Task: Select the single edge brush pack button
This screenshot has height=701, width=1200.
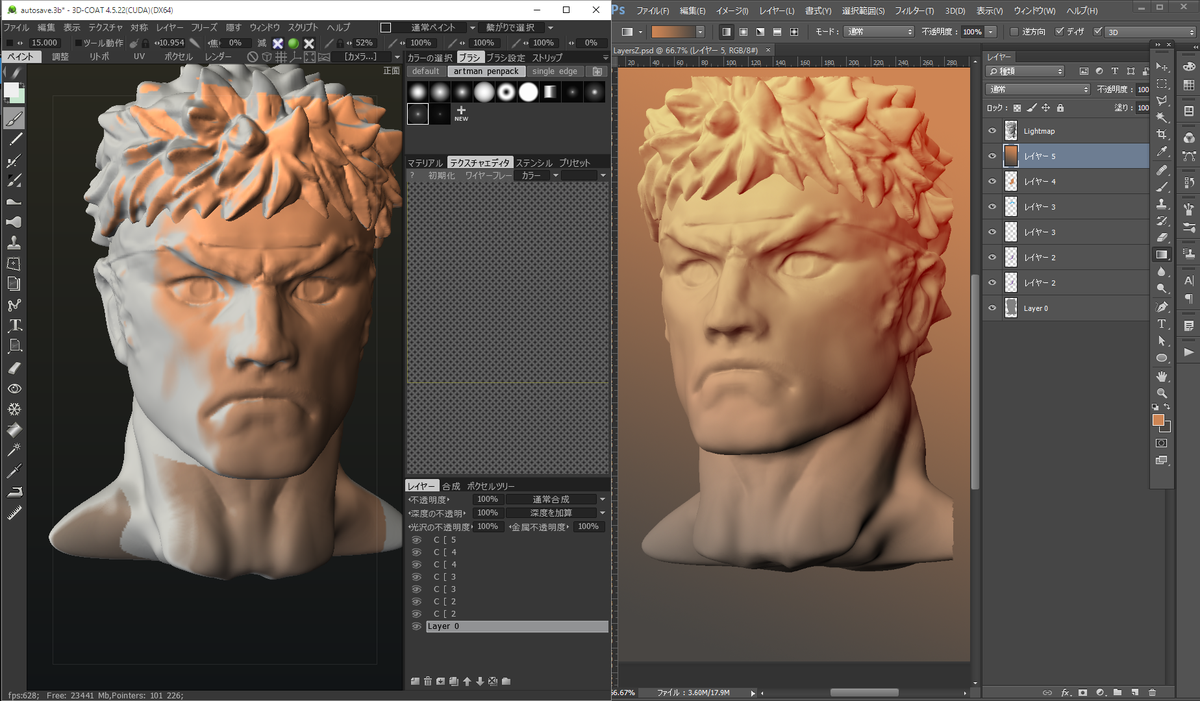Action: pos(555,71)
